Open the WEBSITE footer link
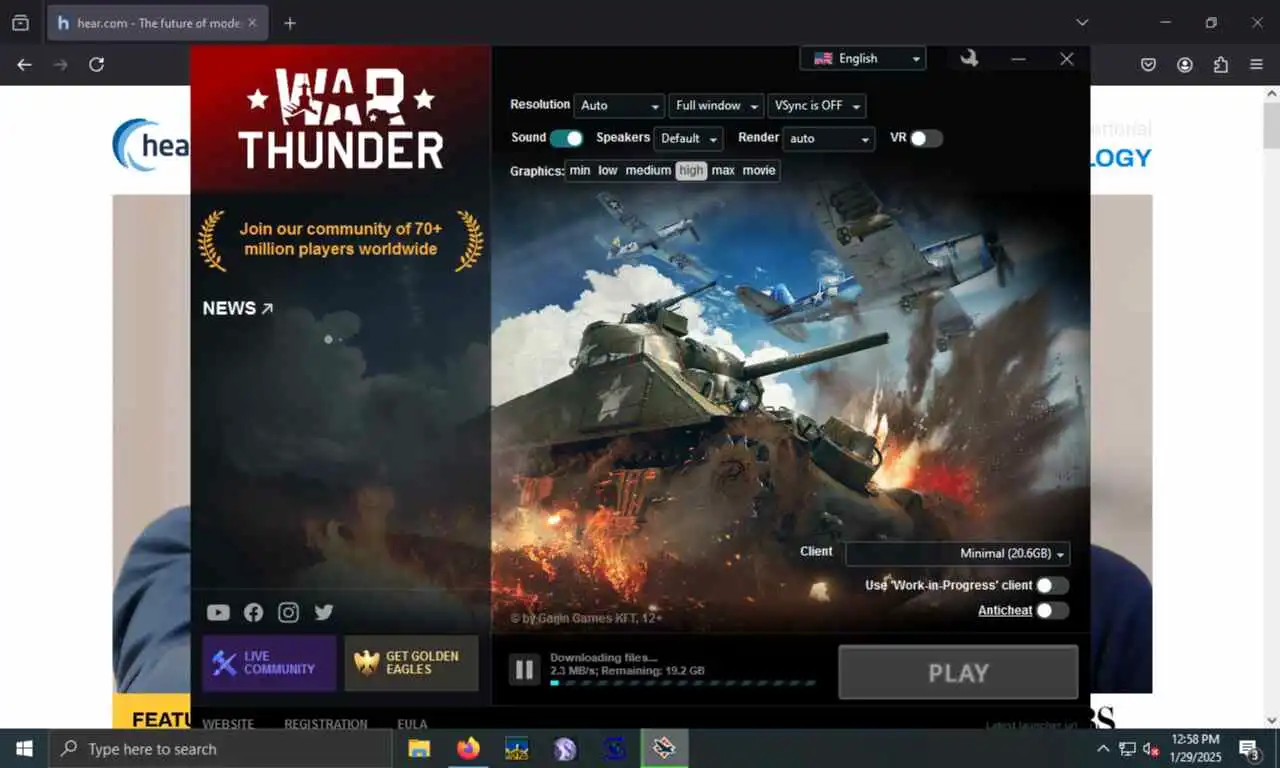Viewport: 1280px width, 768px height. click(x=228, y=724)
